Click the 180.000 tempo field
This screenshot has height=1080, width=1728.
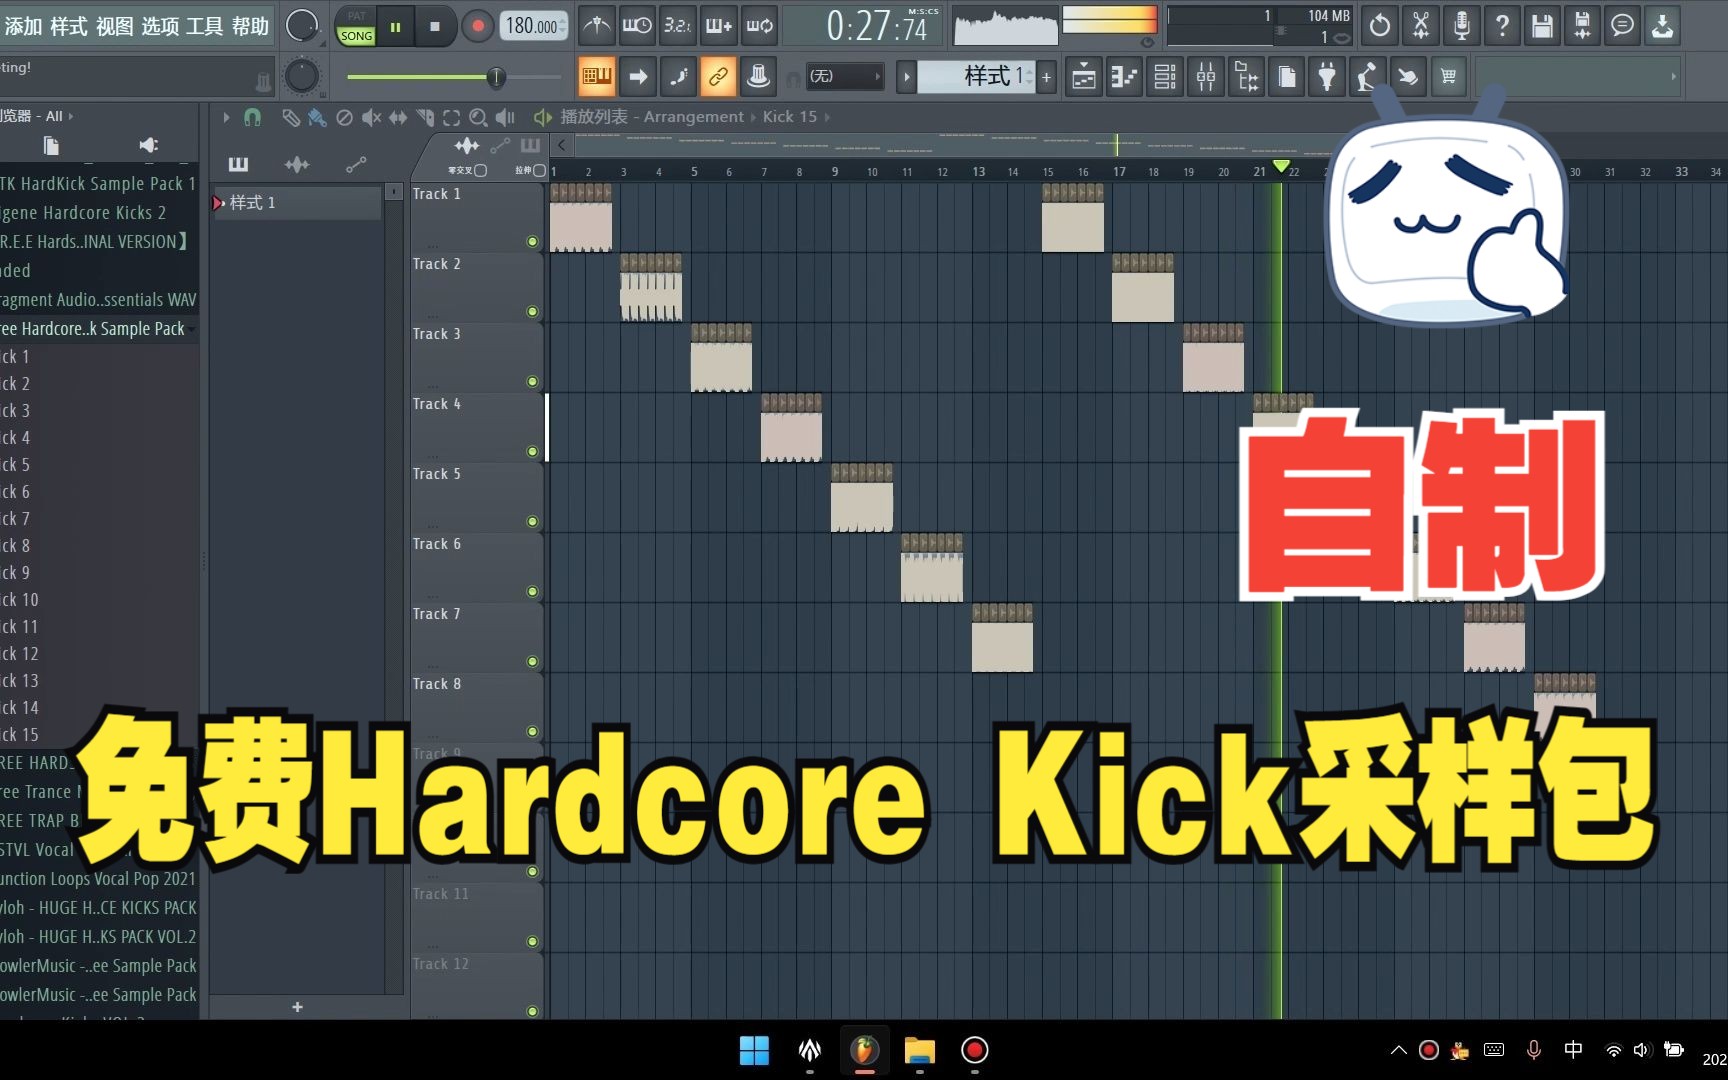[x=534, y=26]
